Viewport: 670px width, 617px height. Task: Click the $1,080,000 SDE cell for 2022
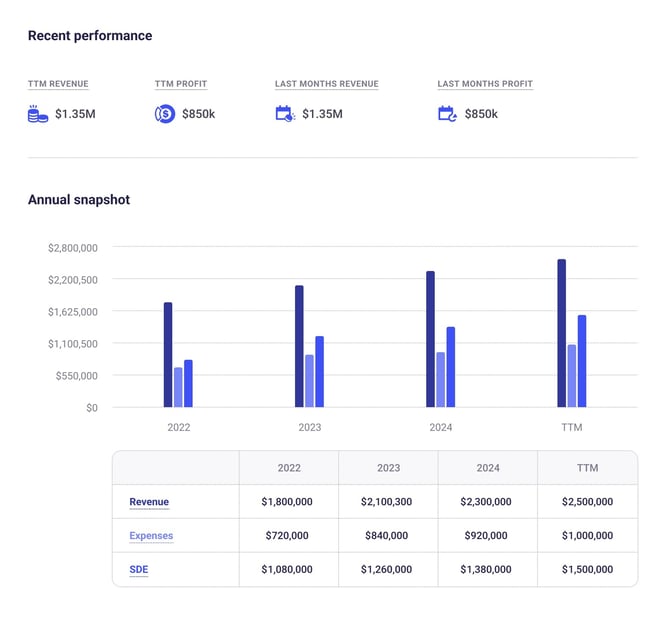(x=288, y=569)
